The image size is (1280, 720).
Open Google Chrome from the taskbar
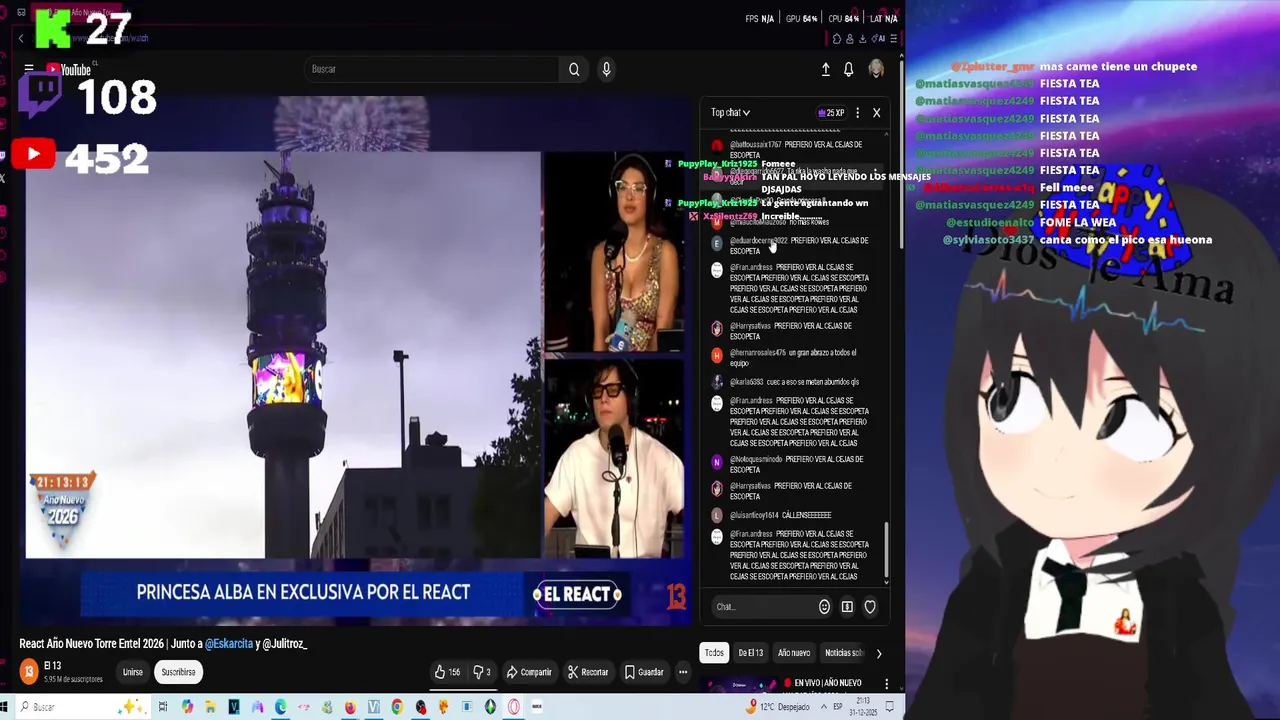[x=397, y=707]
